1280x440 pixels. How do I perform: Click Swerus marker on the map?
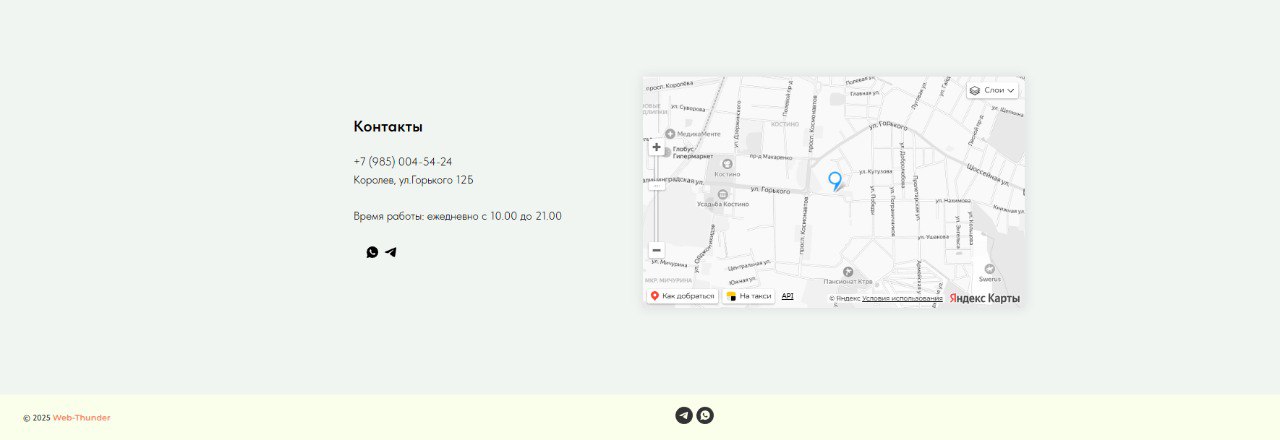coord(989,269)
